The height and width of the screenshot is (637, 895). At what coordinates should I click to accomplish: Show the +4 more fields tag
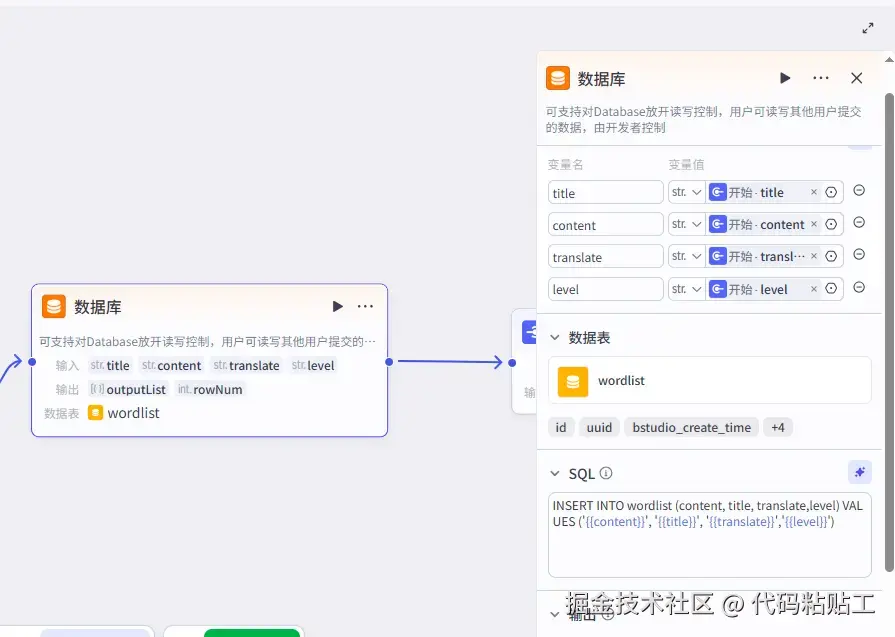tap(777, 428)
